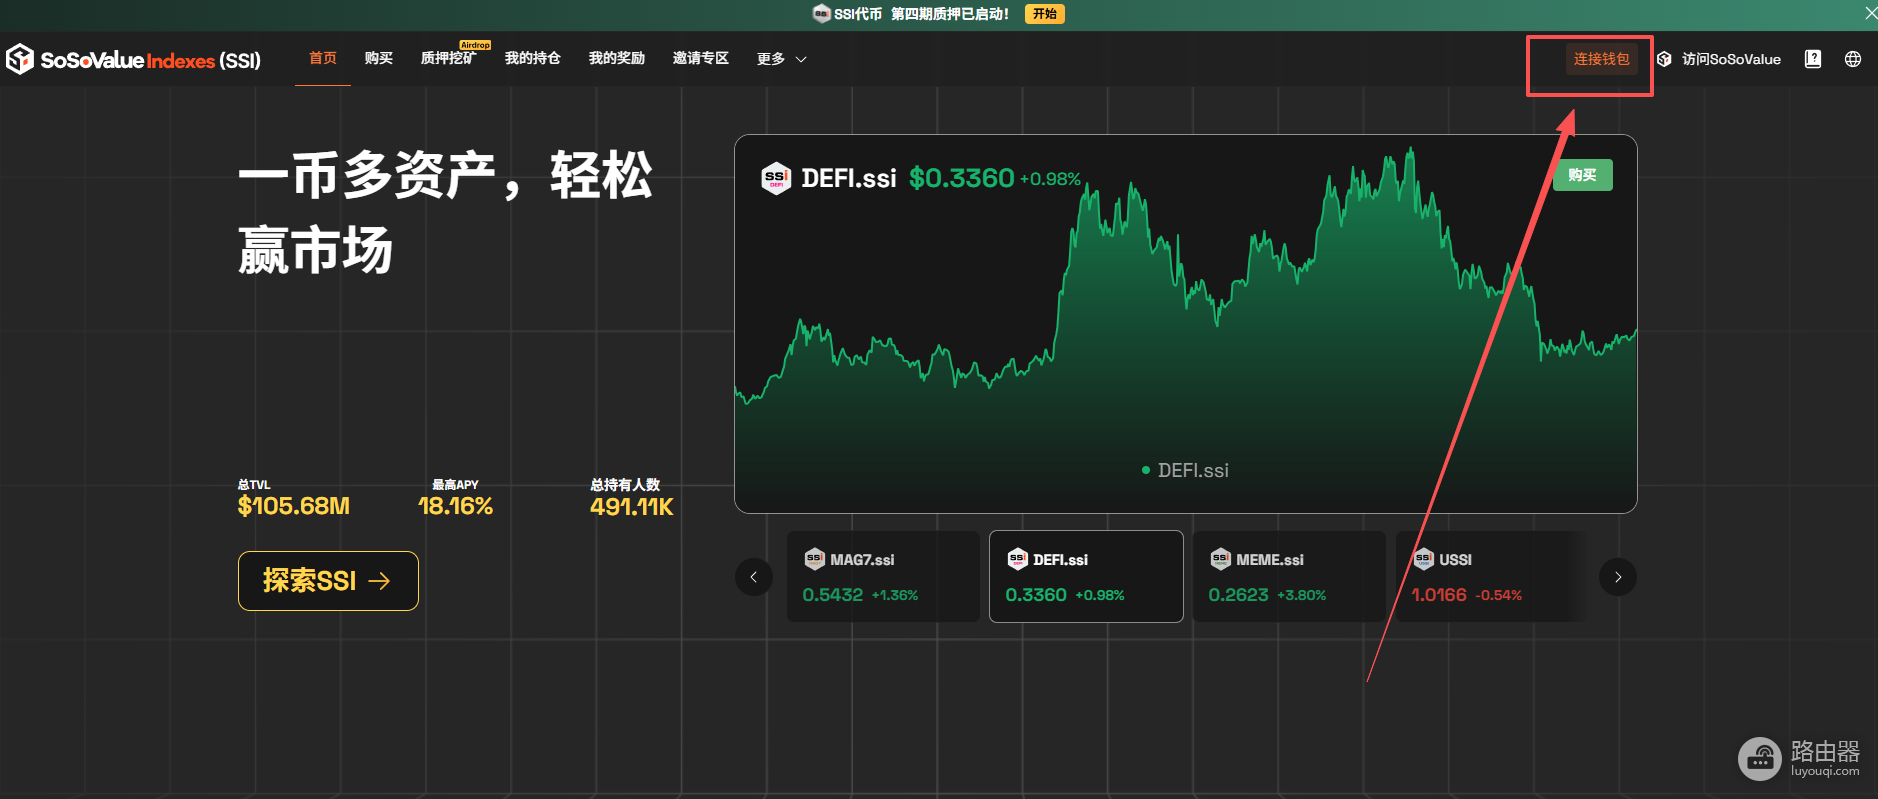Open the language globe icon
Image resolution: width=1878 pixels, height=799 pixels.
coord(1853,59)
